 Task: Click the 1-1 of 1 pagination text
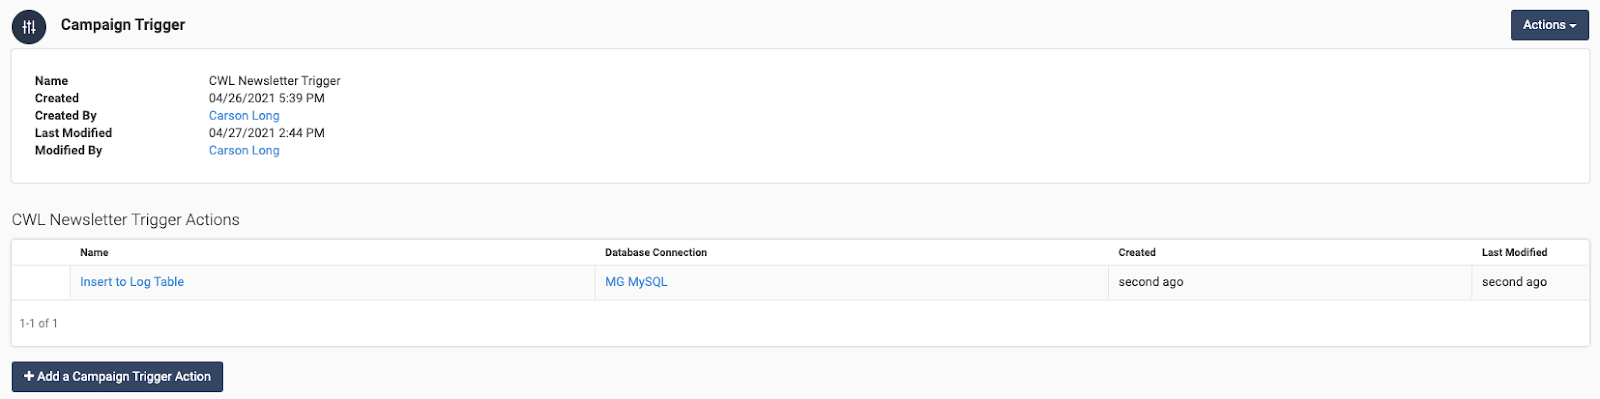pyautogui.click(x=39, y=324)
